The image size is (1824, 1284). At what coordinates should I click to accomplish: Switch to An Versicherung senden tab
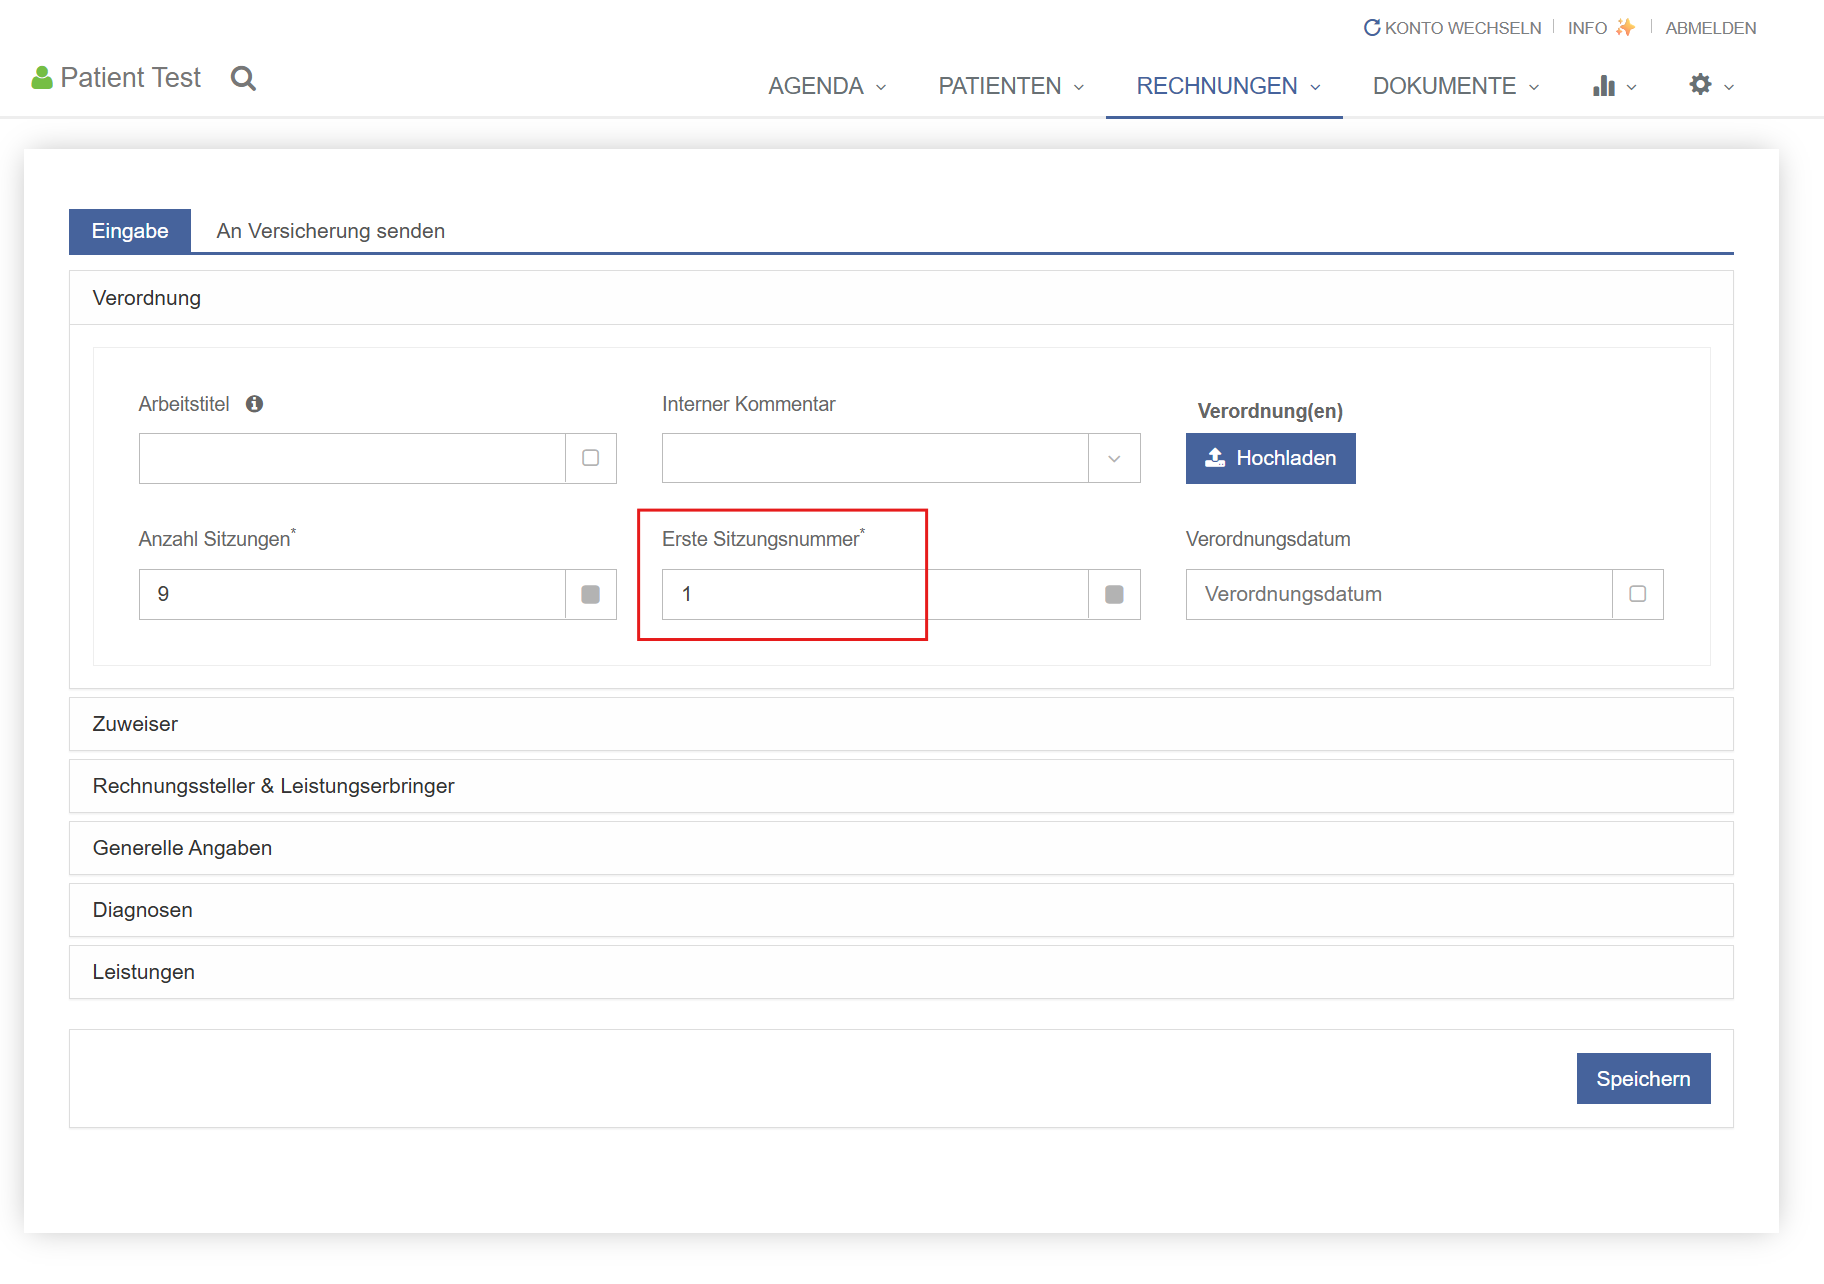(331, 231)
